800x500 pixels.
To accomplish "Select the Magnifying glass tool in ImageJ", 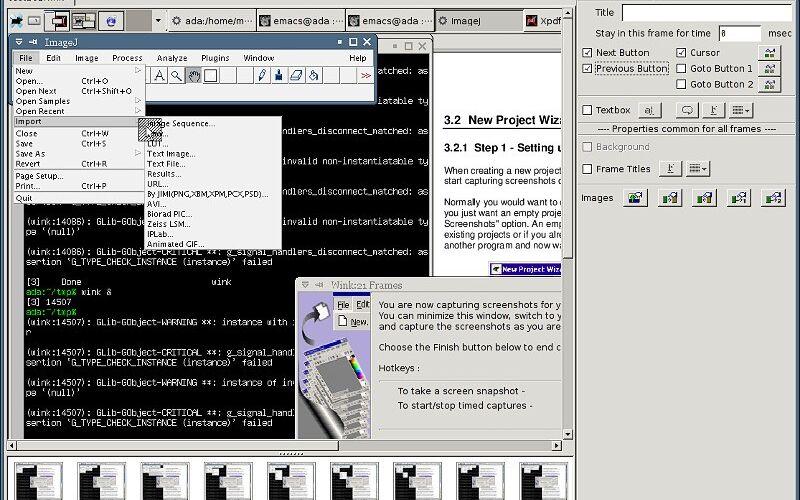I will 177,76.
